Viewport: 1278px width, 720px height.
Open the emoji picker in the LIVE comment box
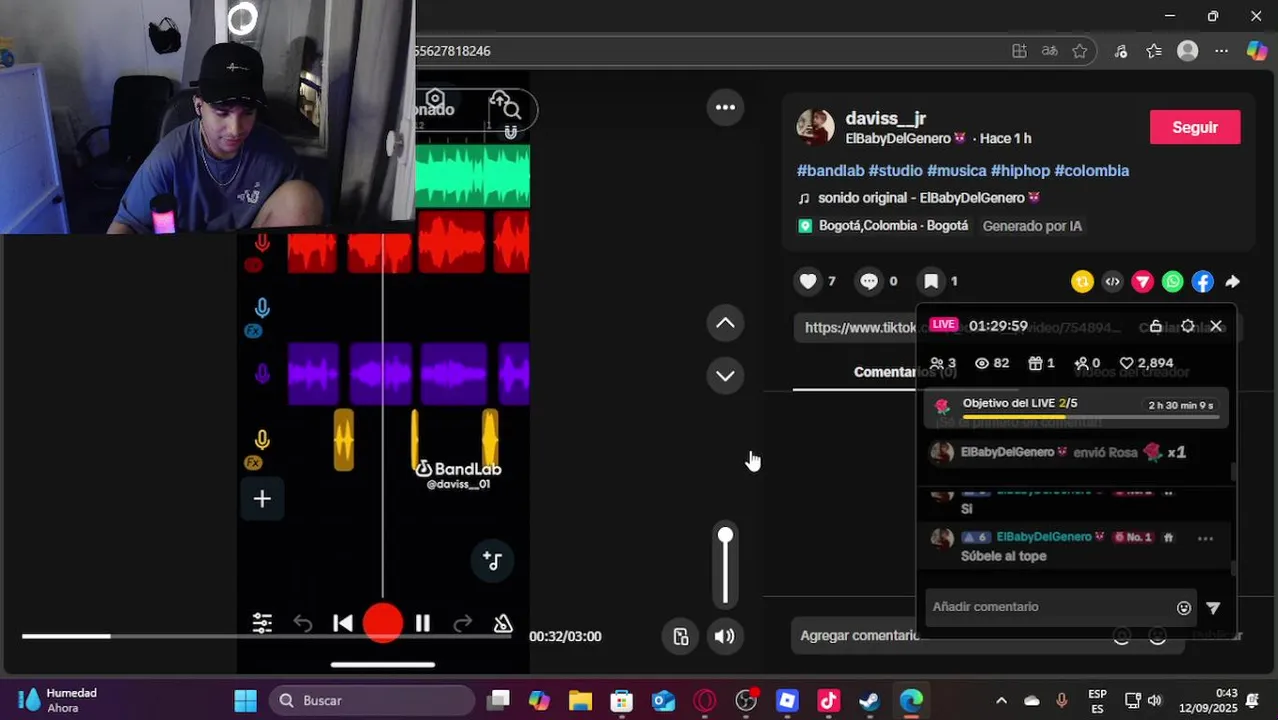[1184, 608]
